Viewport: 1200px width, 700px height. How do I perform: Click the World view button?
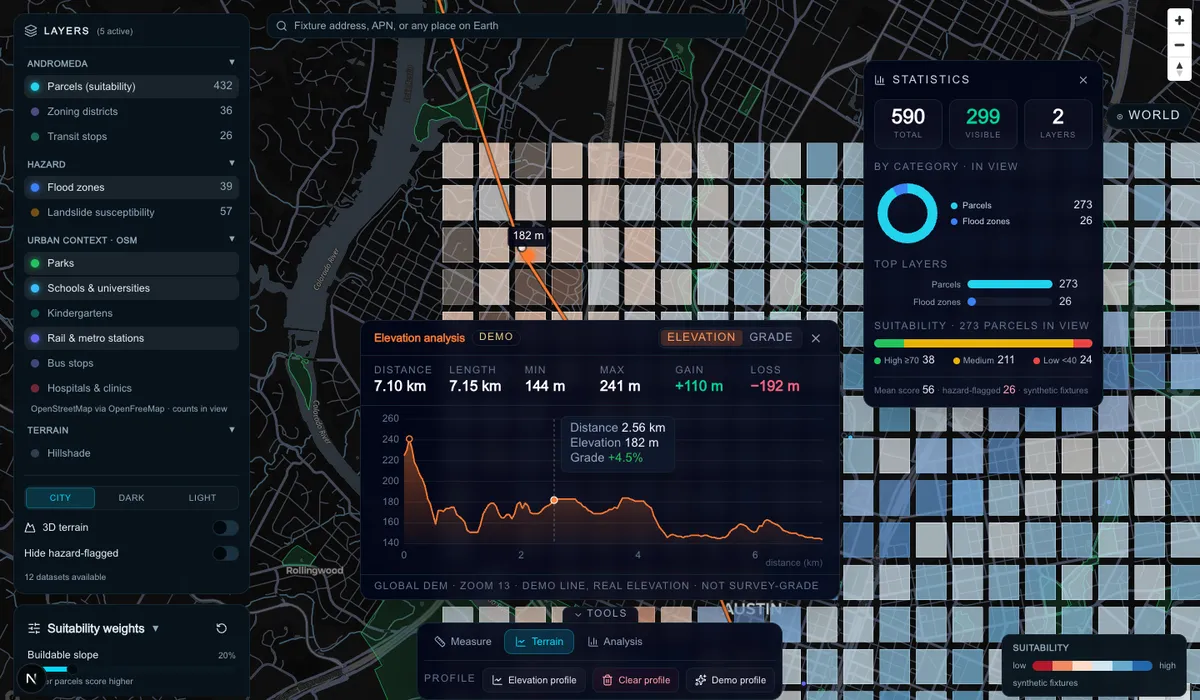click(x=1148, y=116)
